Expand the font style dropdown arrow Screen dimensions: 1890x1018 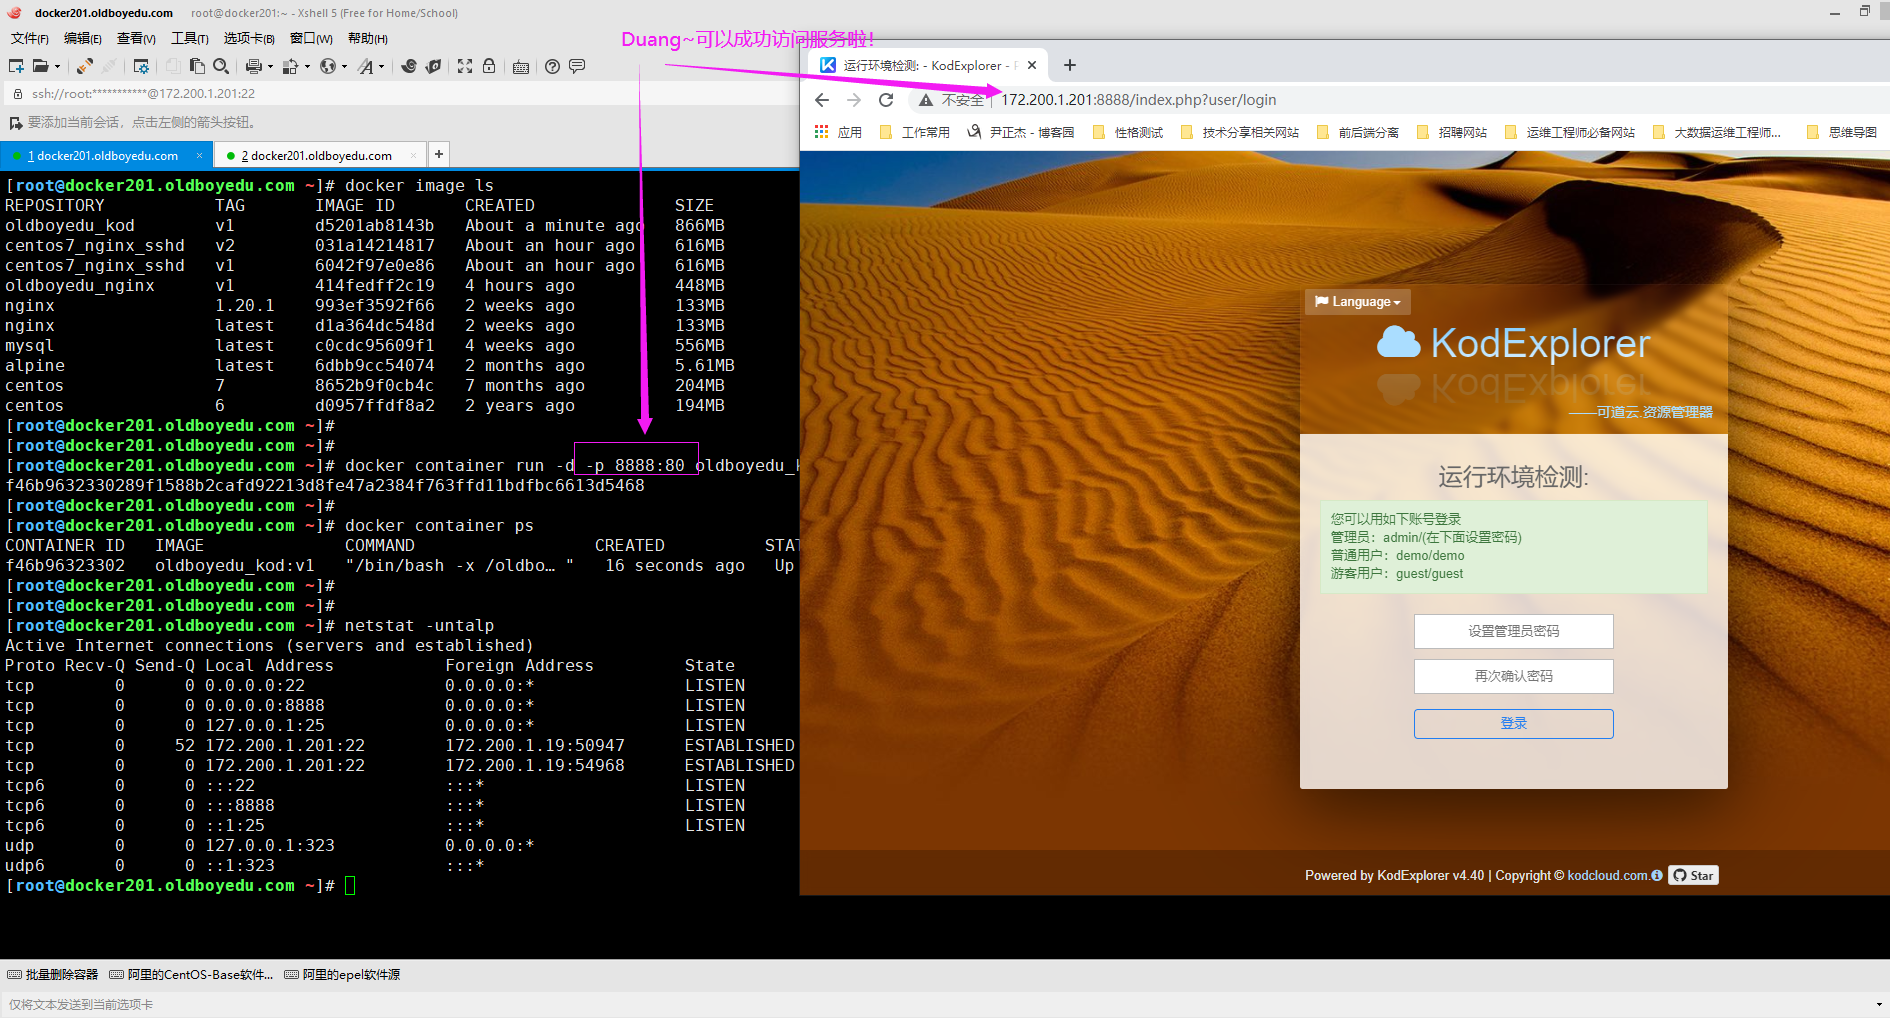382,67
